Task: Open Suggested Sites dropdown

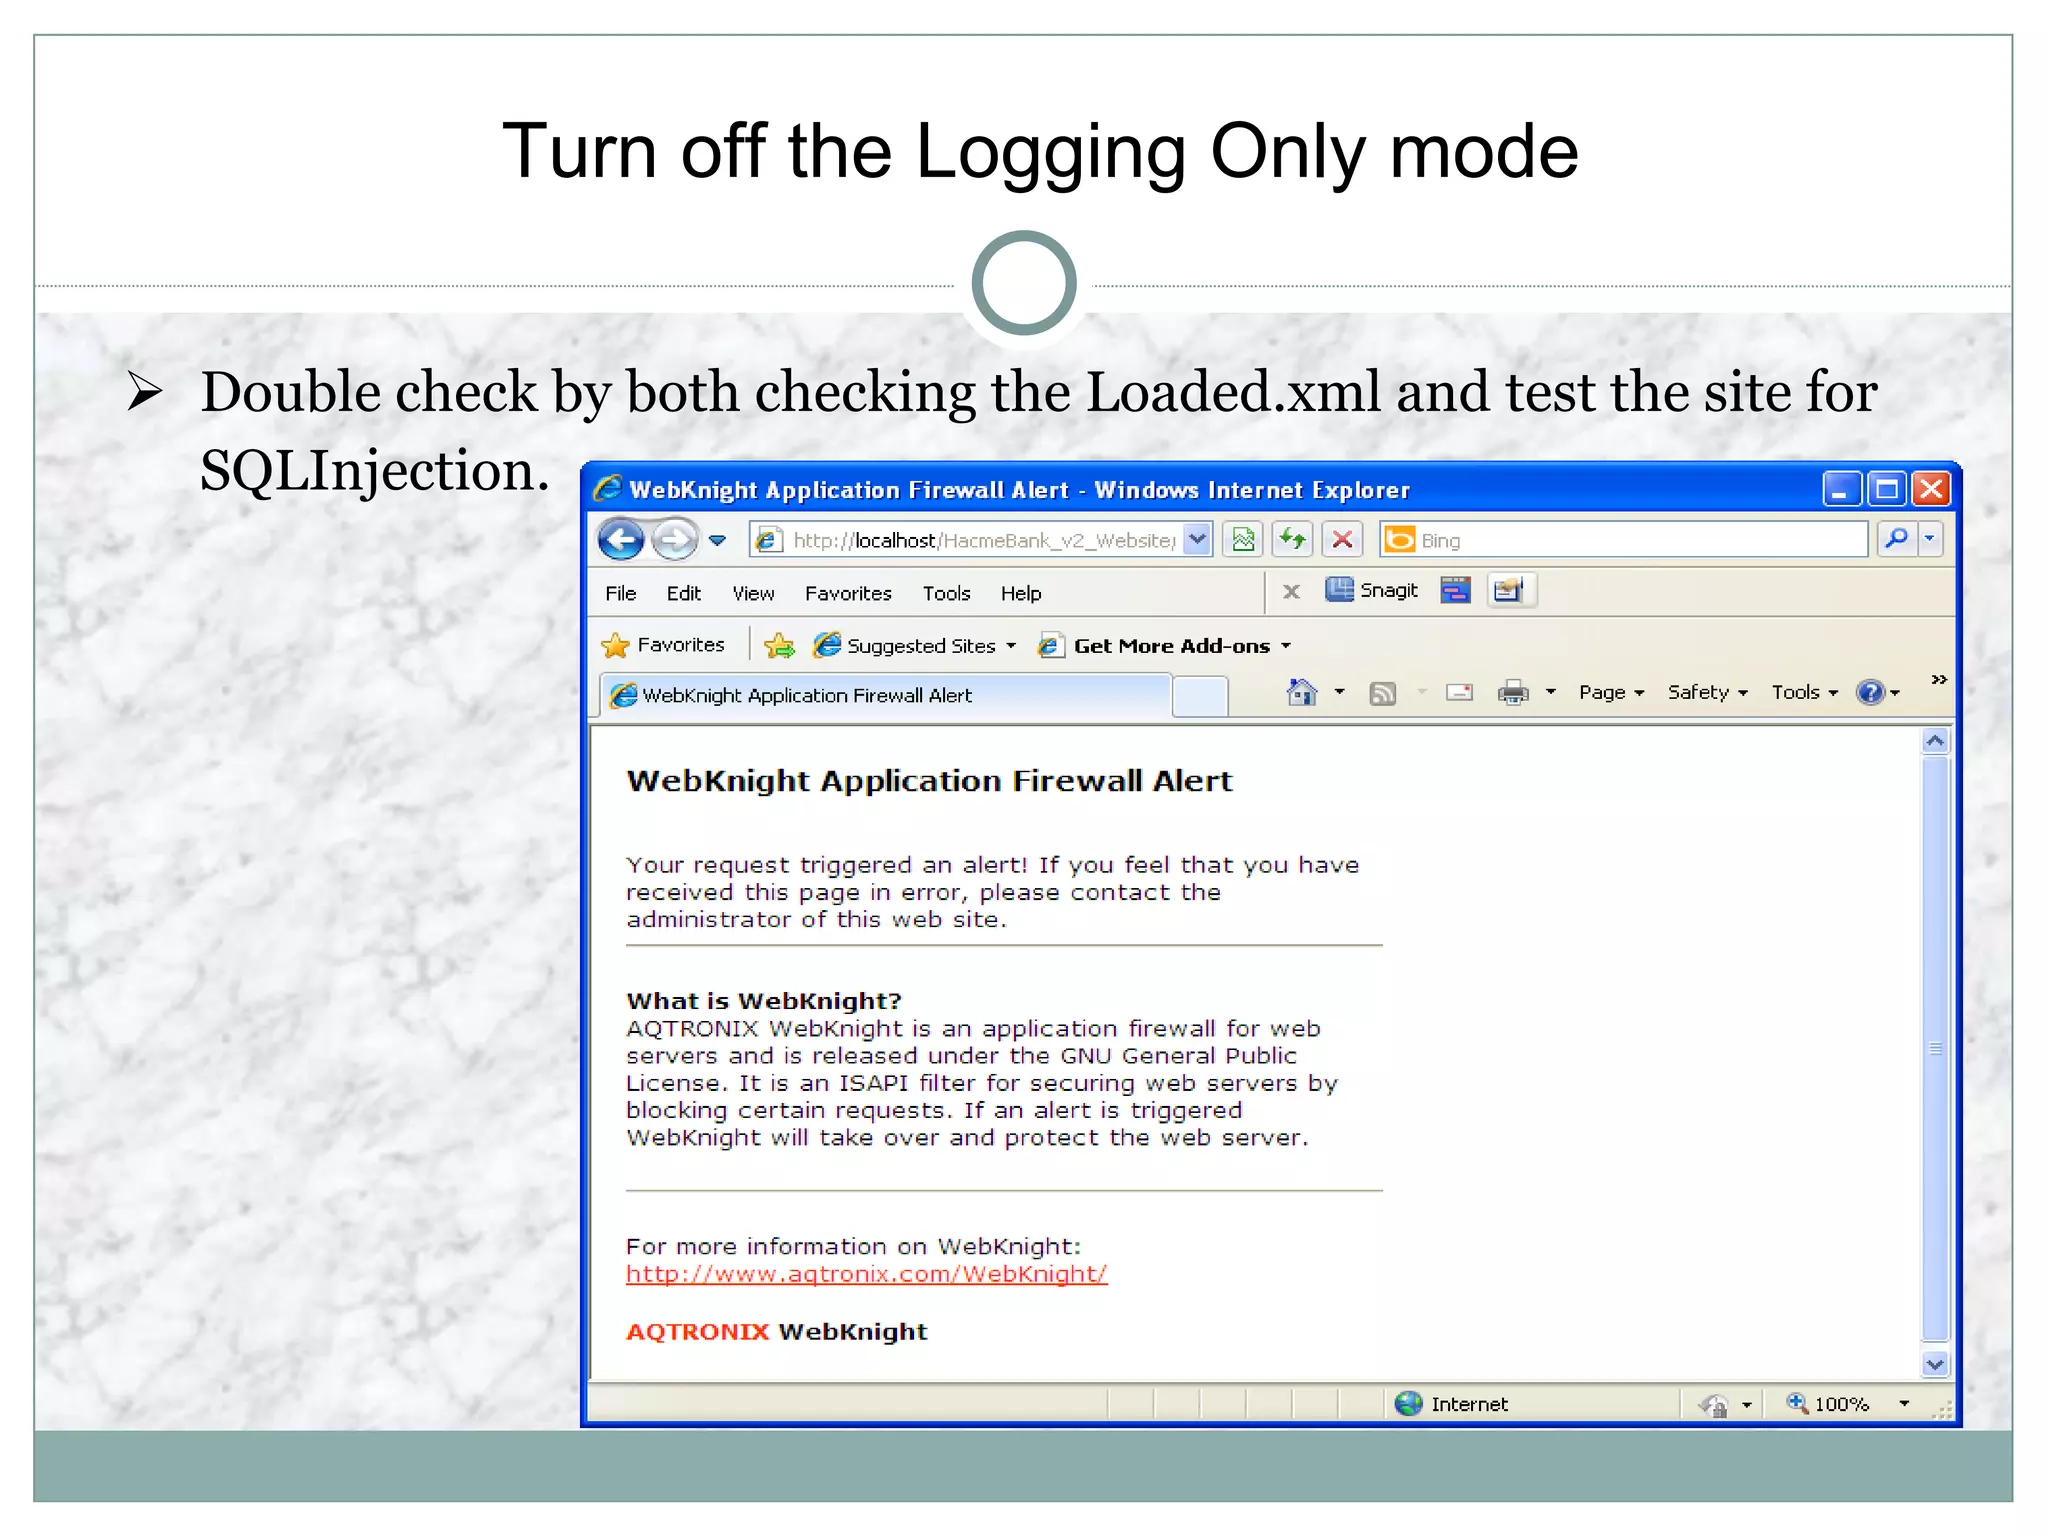Action: point(916,645)
